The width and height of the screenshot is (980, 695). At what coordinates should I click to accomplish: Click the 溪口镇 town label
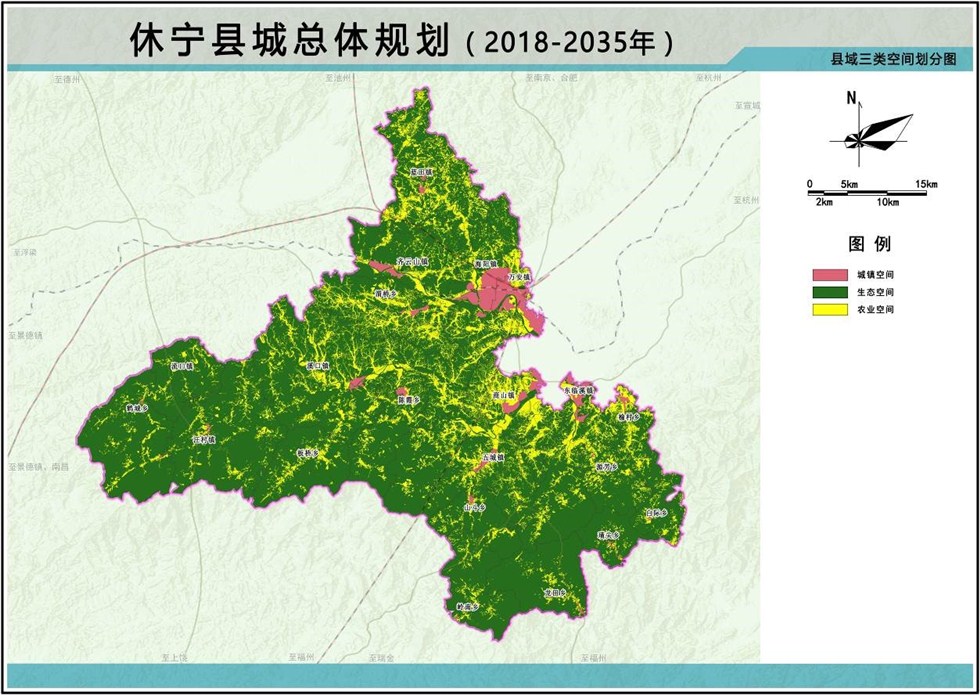(318, 366)
